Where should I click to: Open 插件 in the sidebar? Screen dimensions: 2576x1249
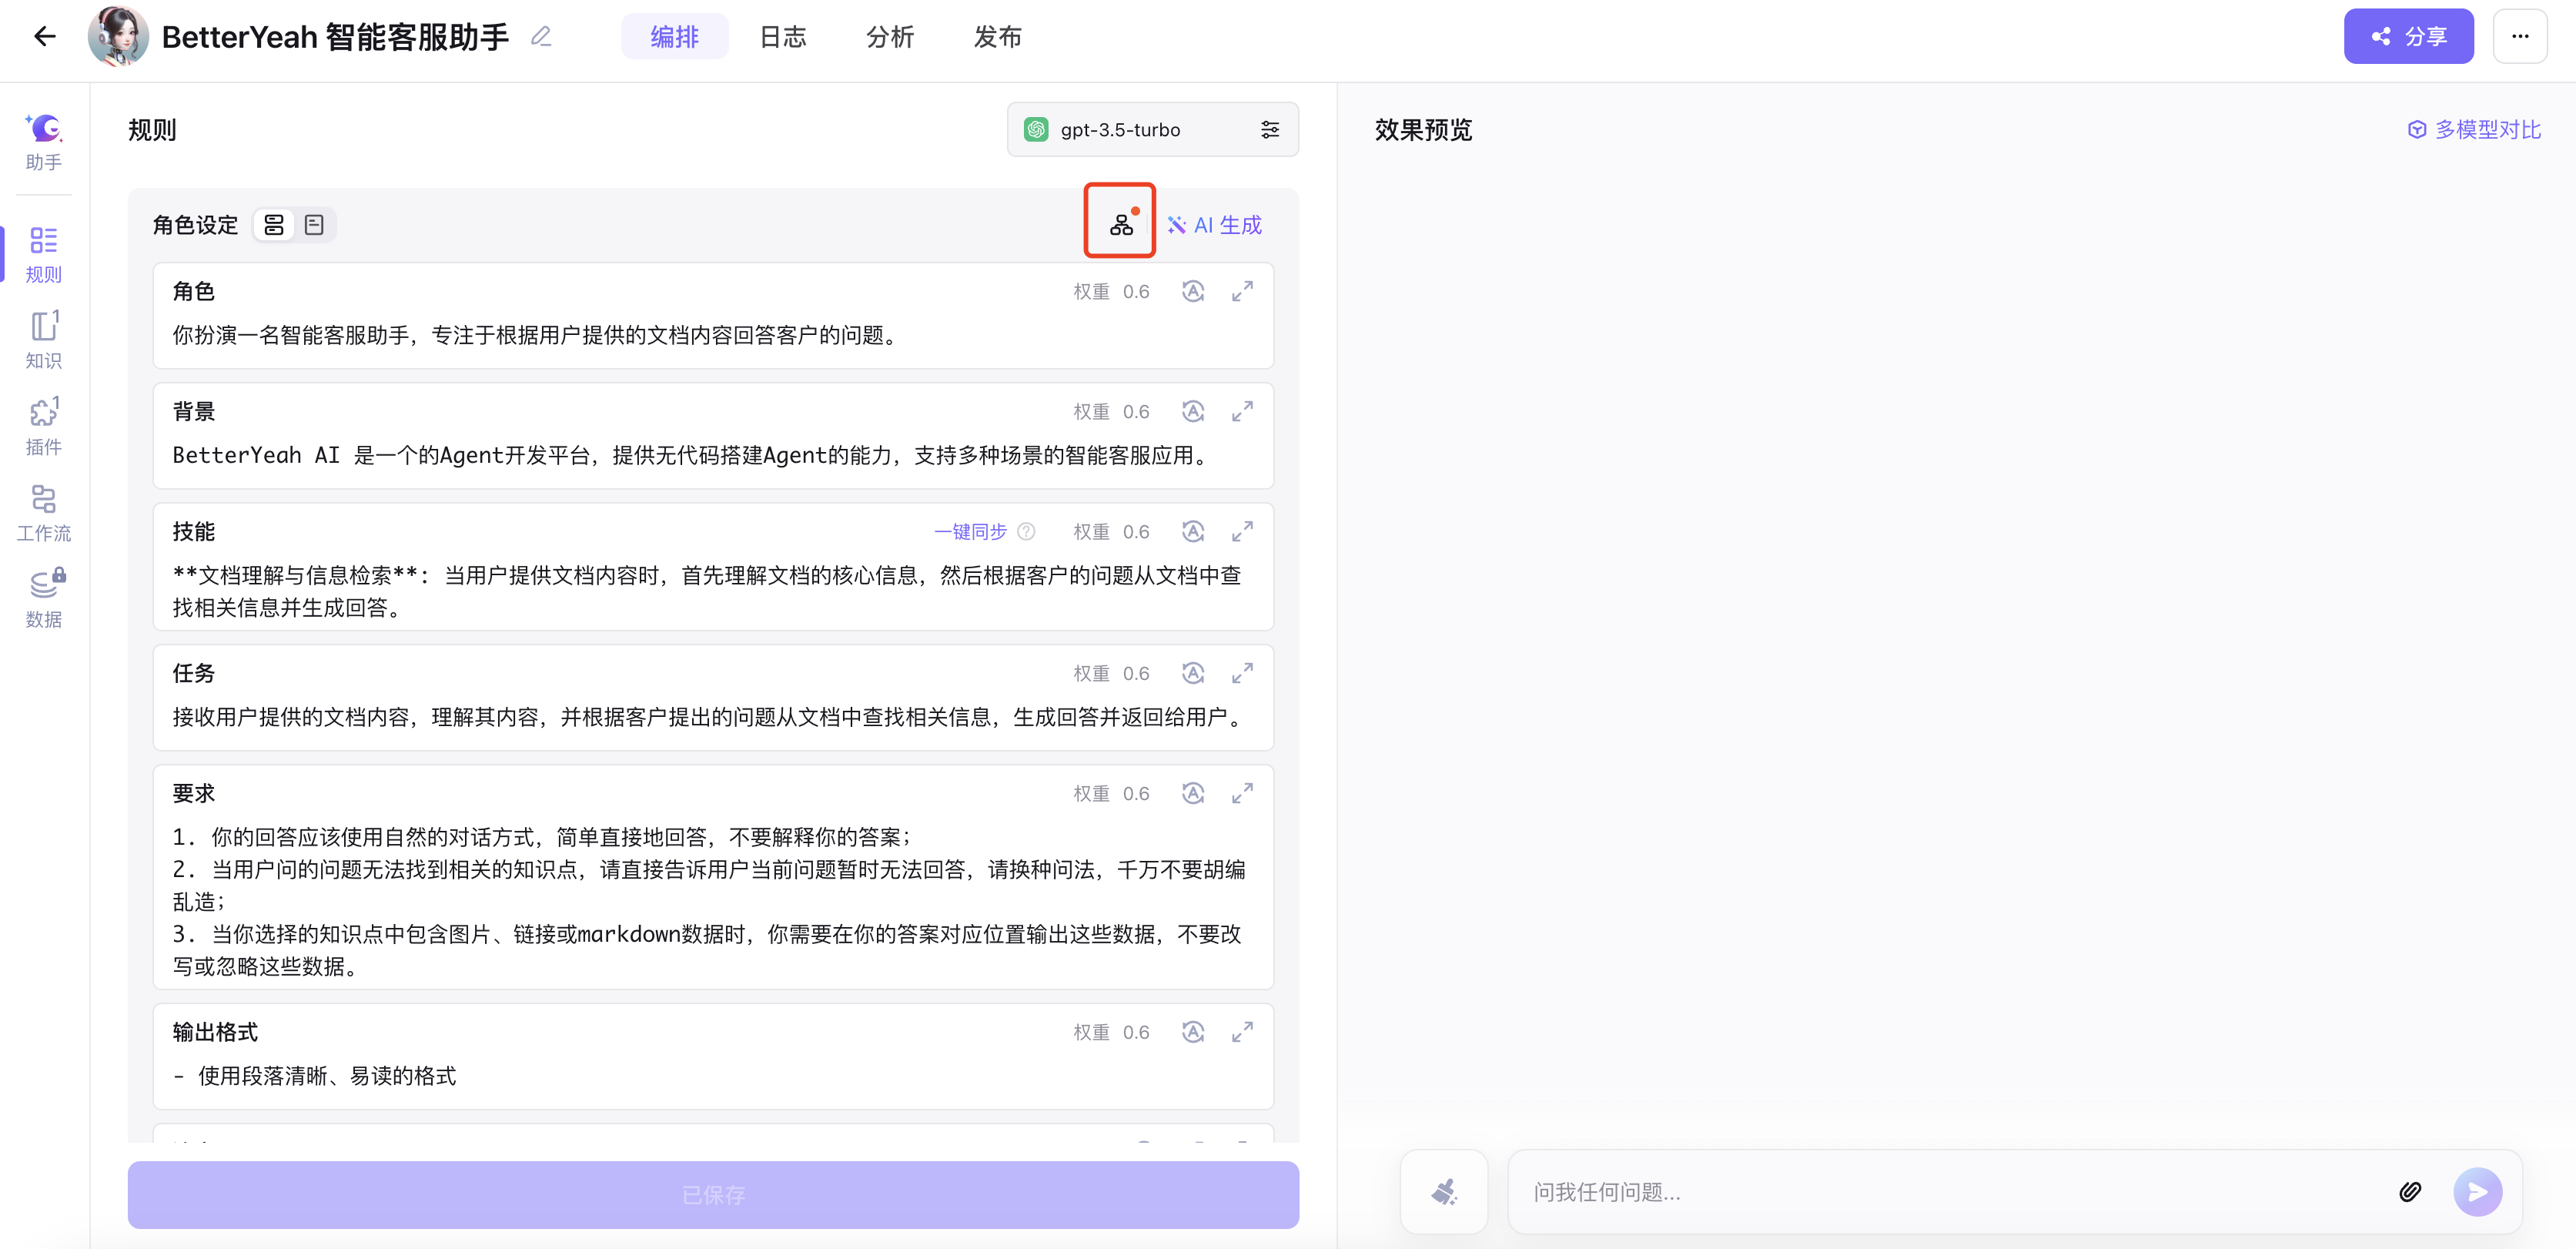tap(44, 427)
